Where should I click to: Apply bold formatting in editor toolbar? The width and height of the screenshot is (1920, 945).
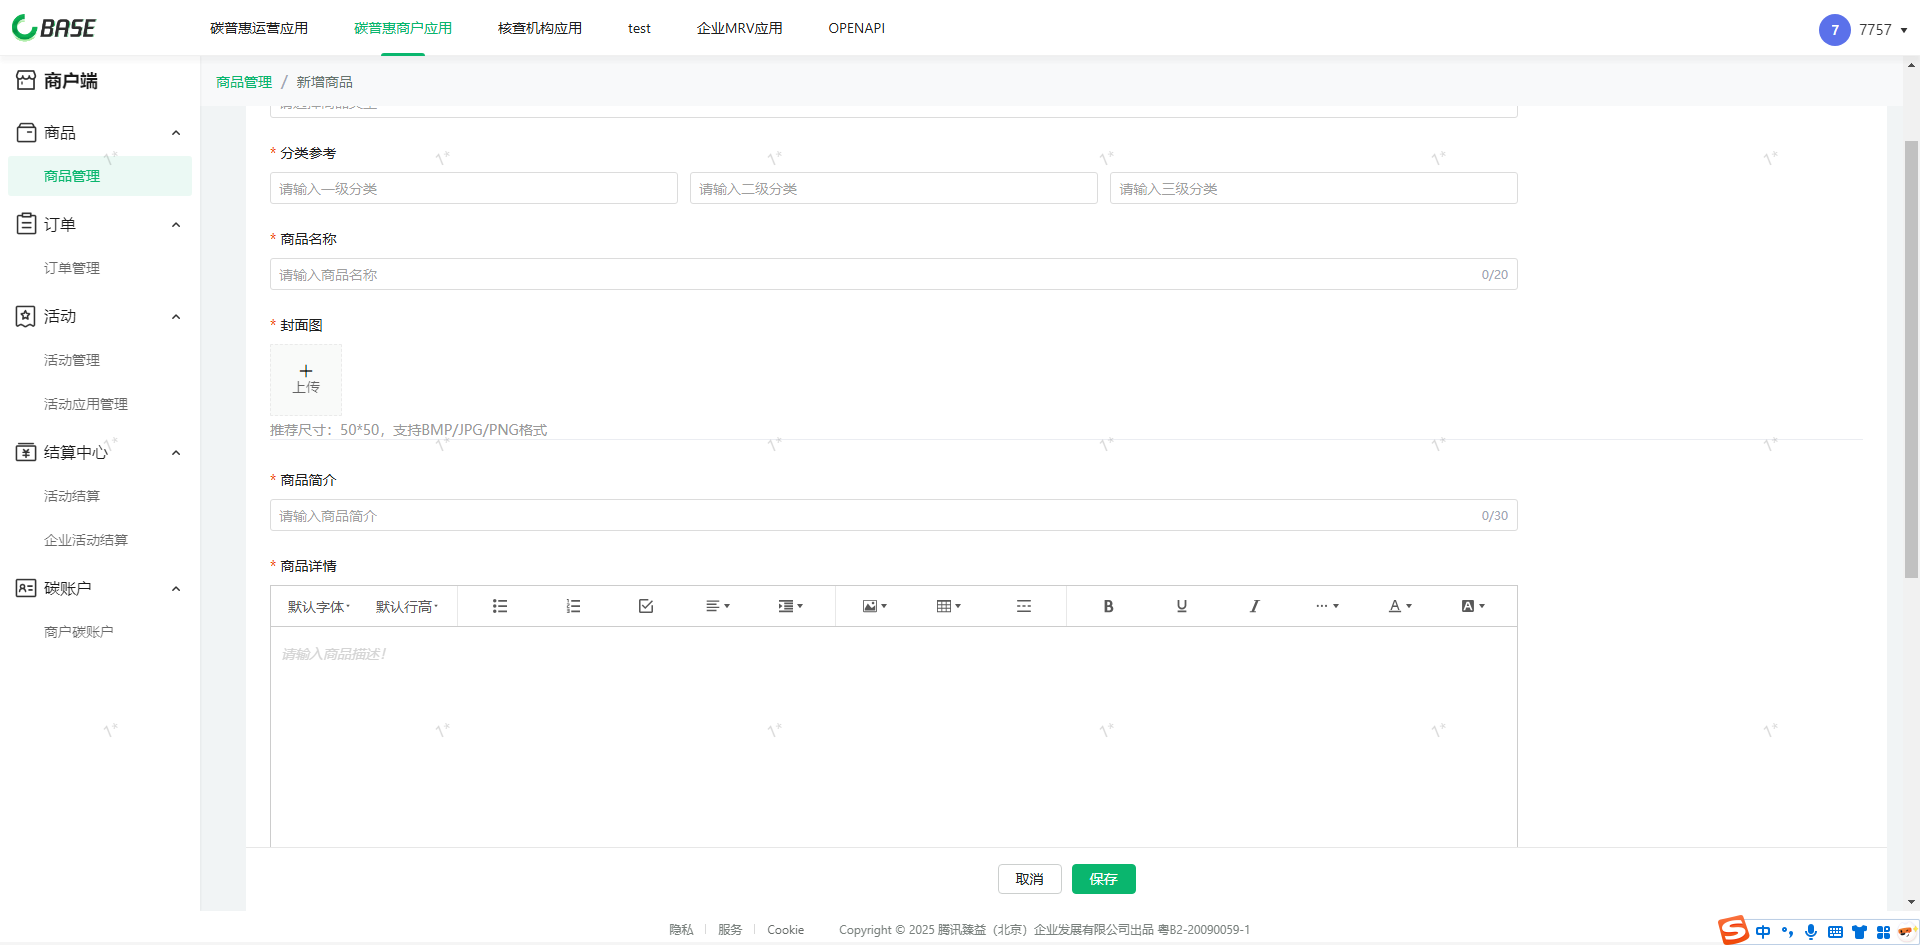[x=1108, y=606]
